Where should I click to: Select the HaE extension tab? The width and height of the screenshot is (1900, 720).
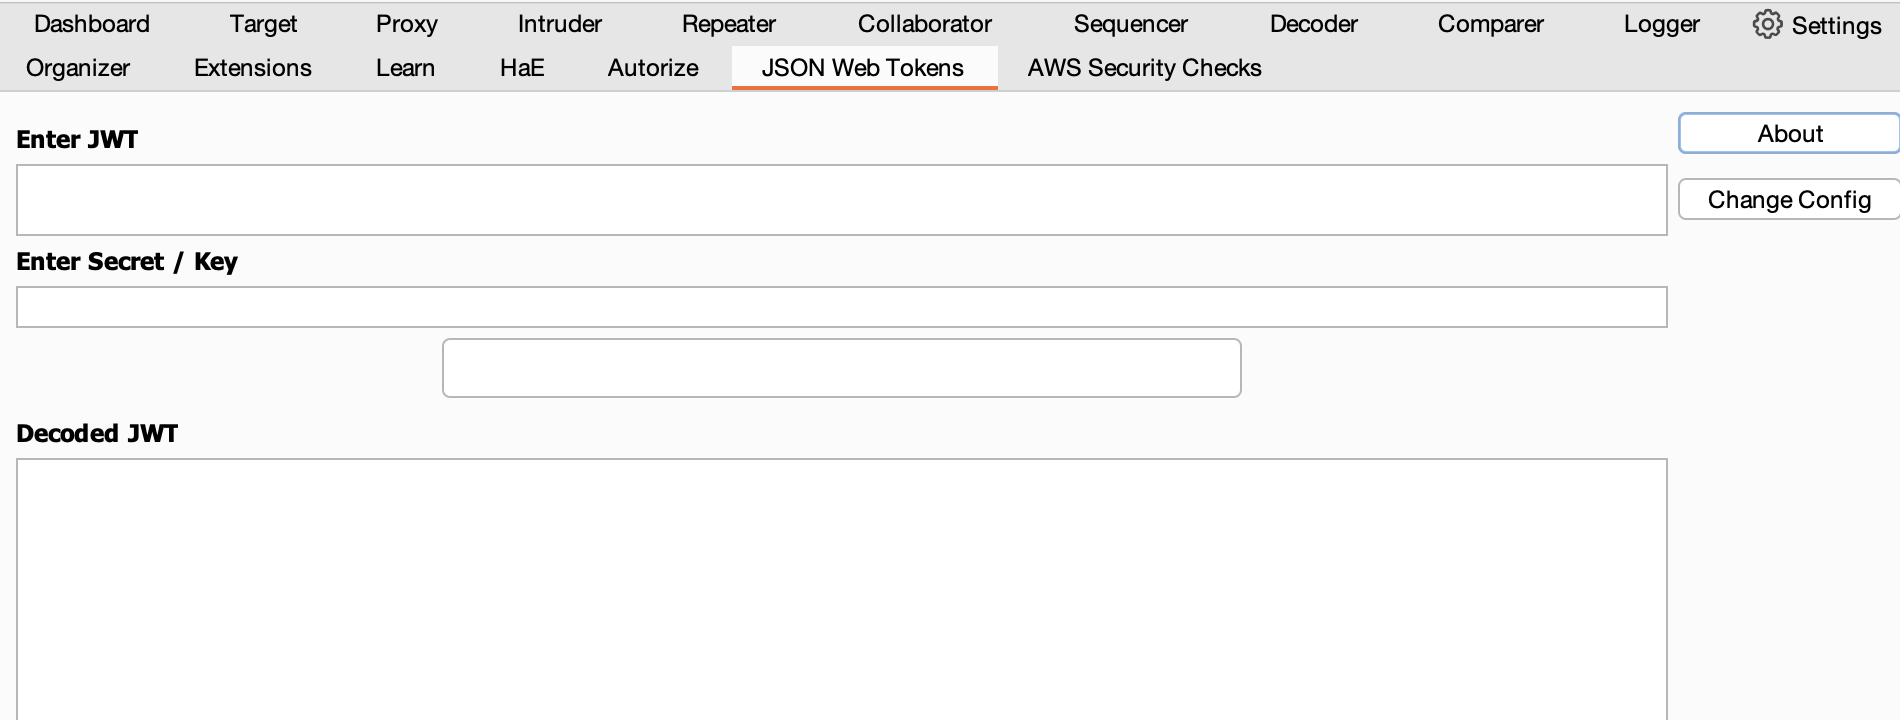click(521, 68)
